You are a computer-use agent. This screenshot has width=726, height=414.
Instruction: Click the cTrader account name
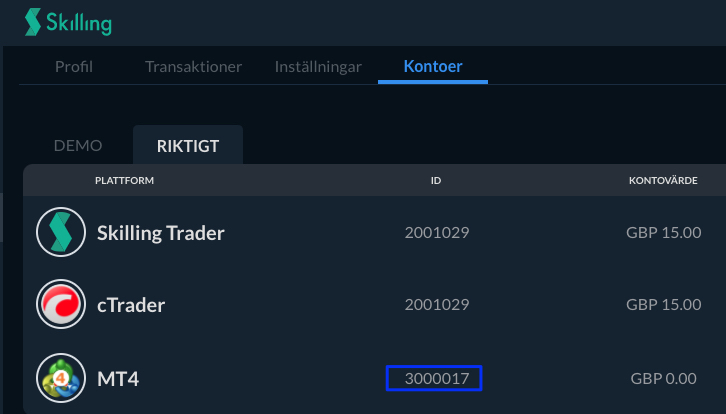pyautogui.click(x=131, y=305)
